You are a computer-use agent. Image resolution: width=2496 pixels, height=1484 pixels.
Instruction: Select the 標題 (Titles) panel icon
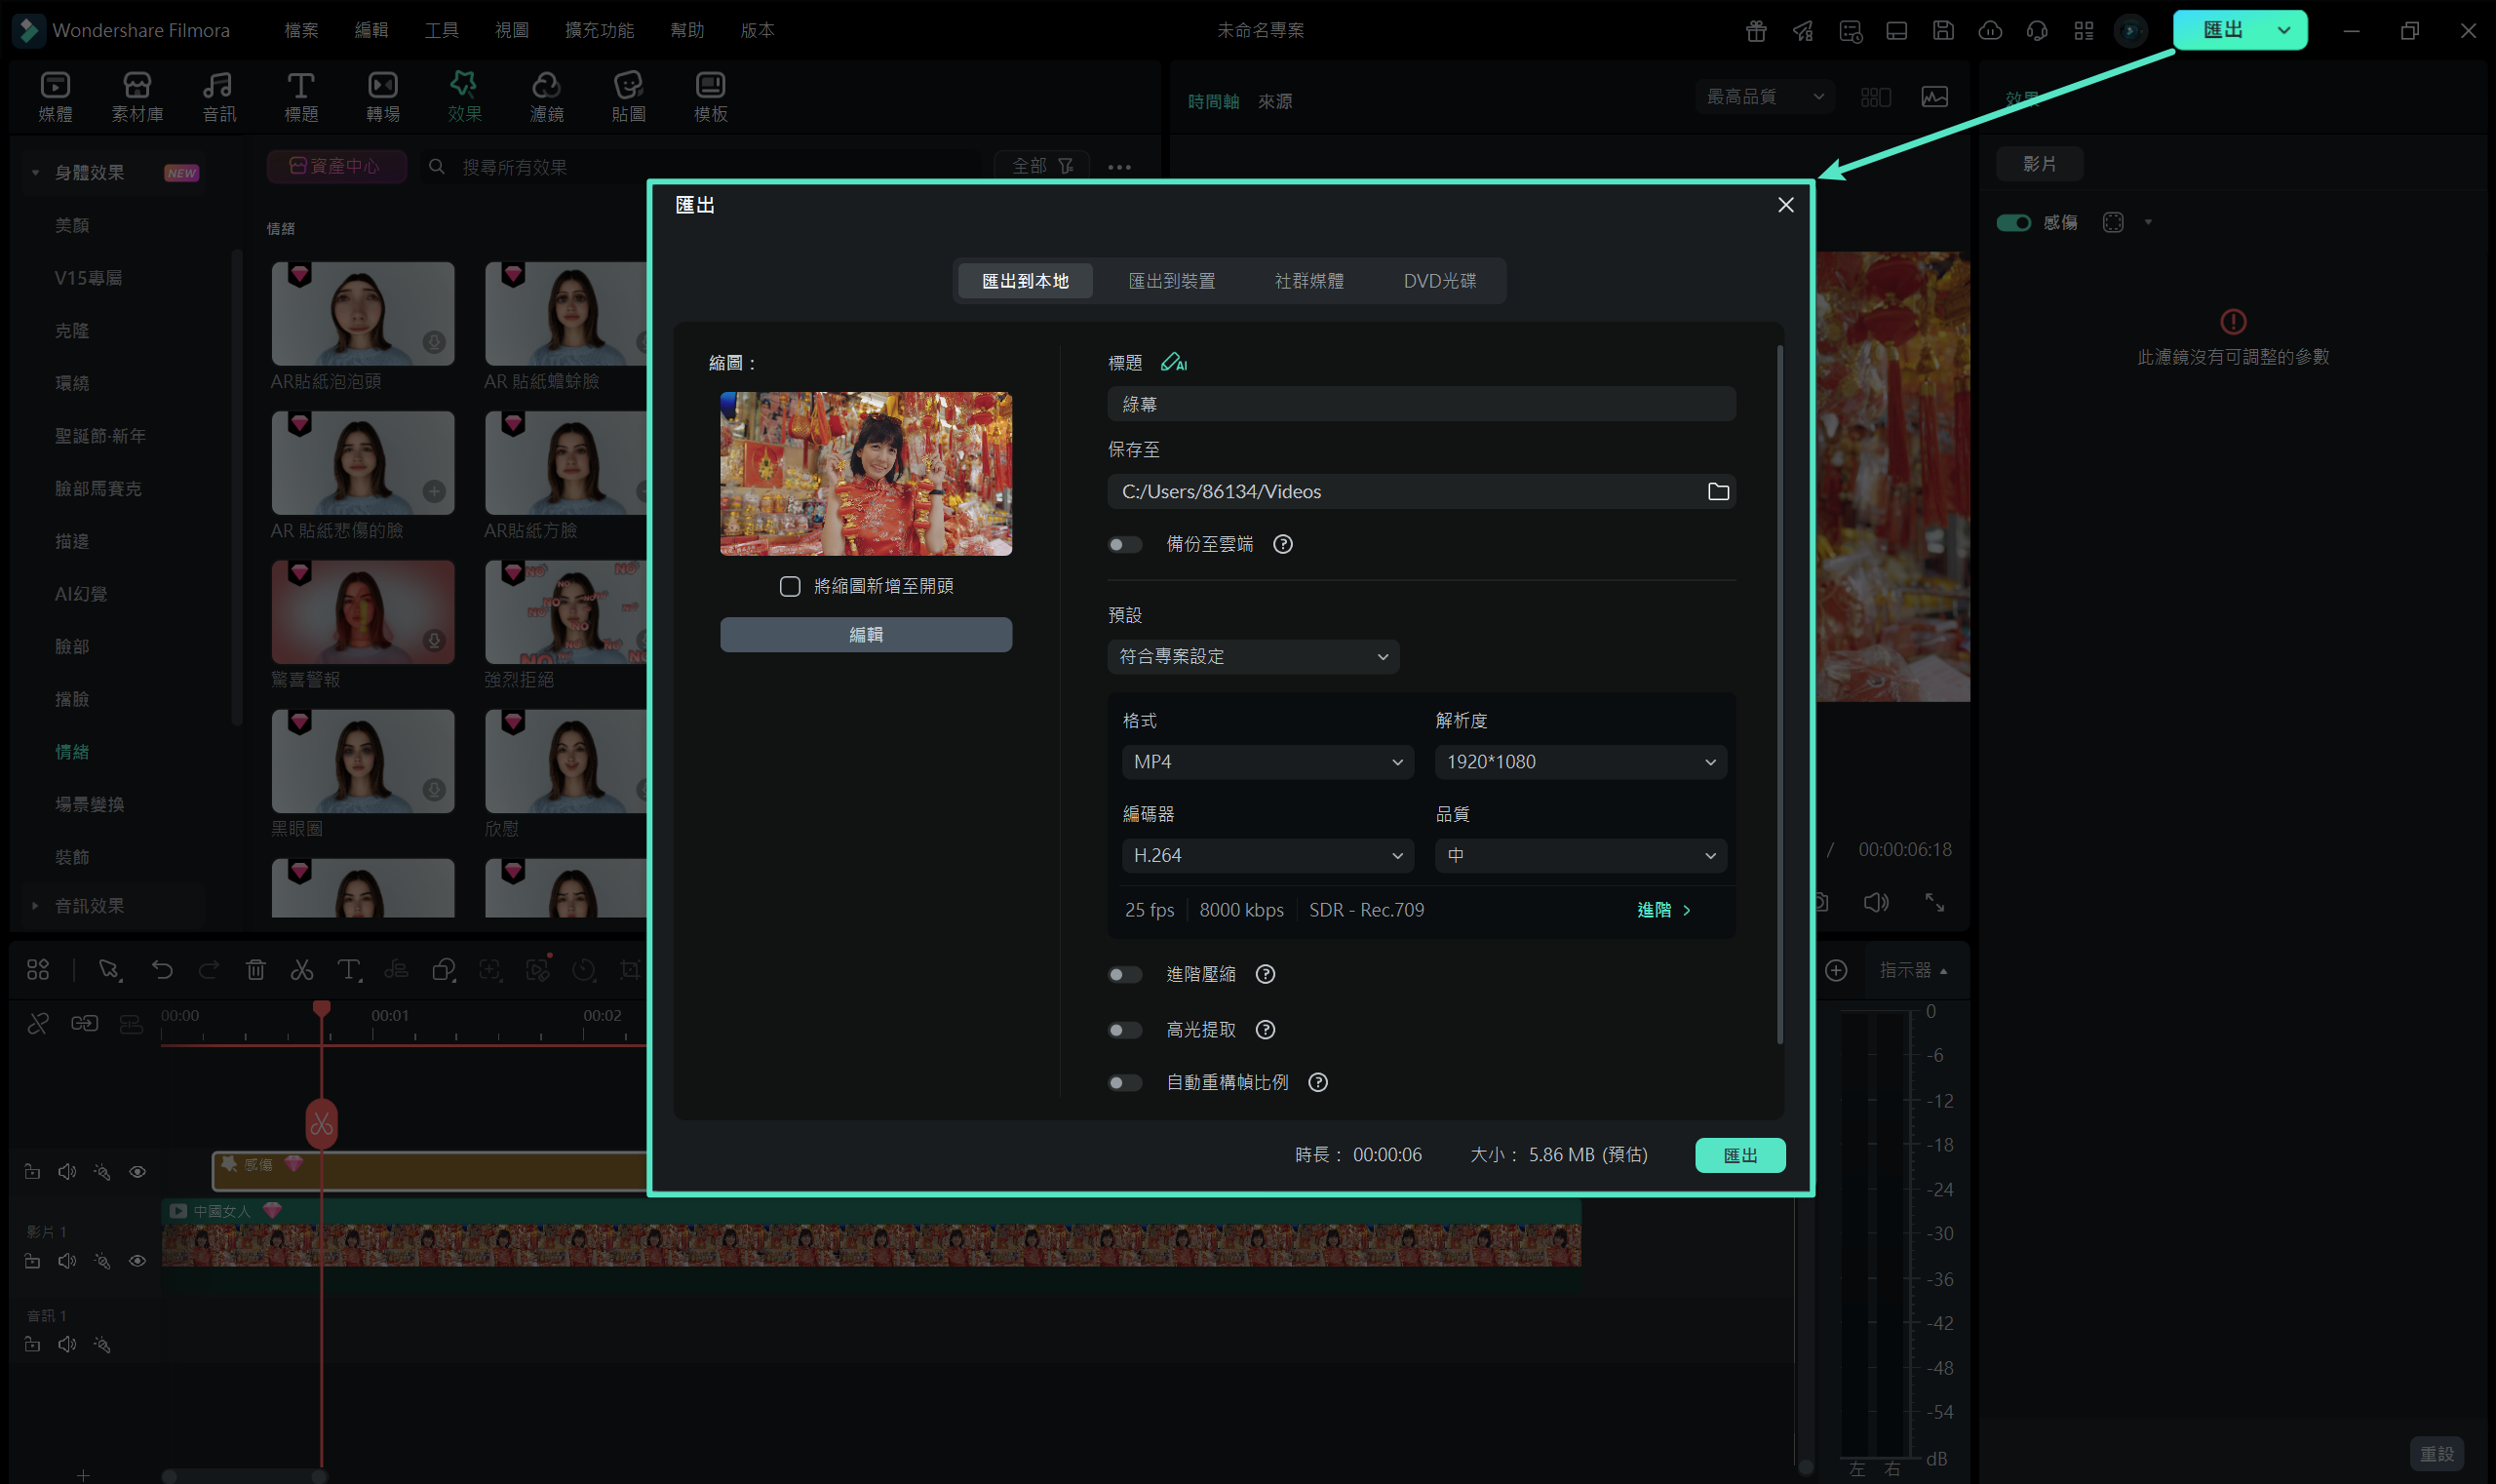pyautogui.click(x=301, y=95)
